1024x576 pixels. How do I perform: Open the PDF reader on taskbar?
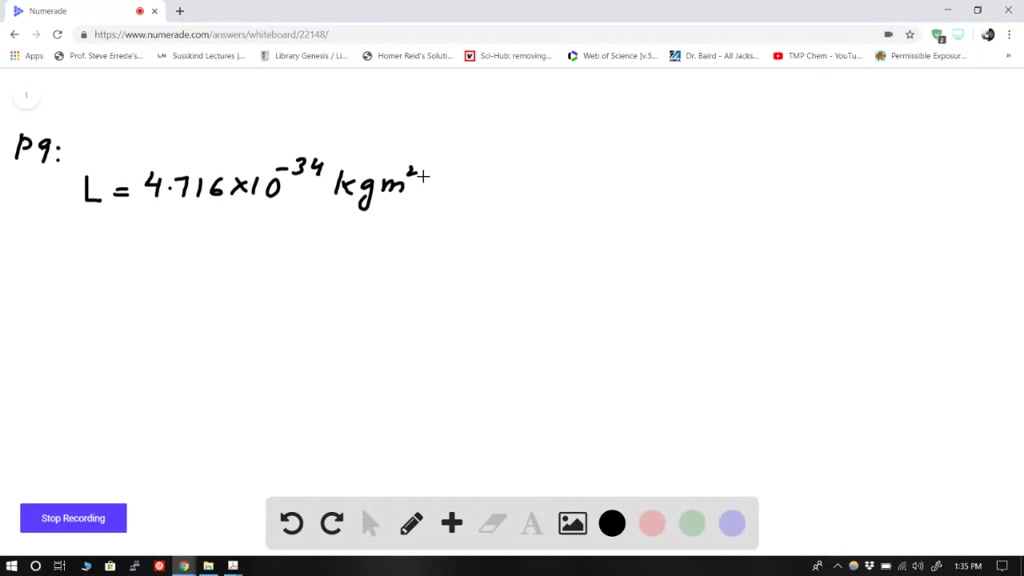pos(233,566)
